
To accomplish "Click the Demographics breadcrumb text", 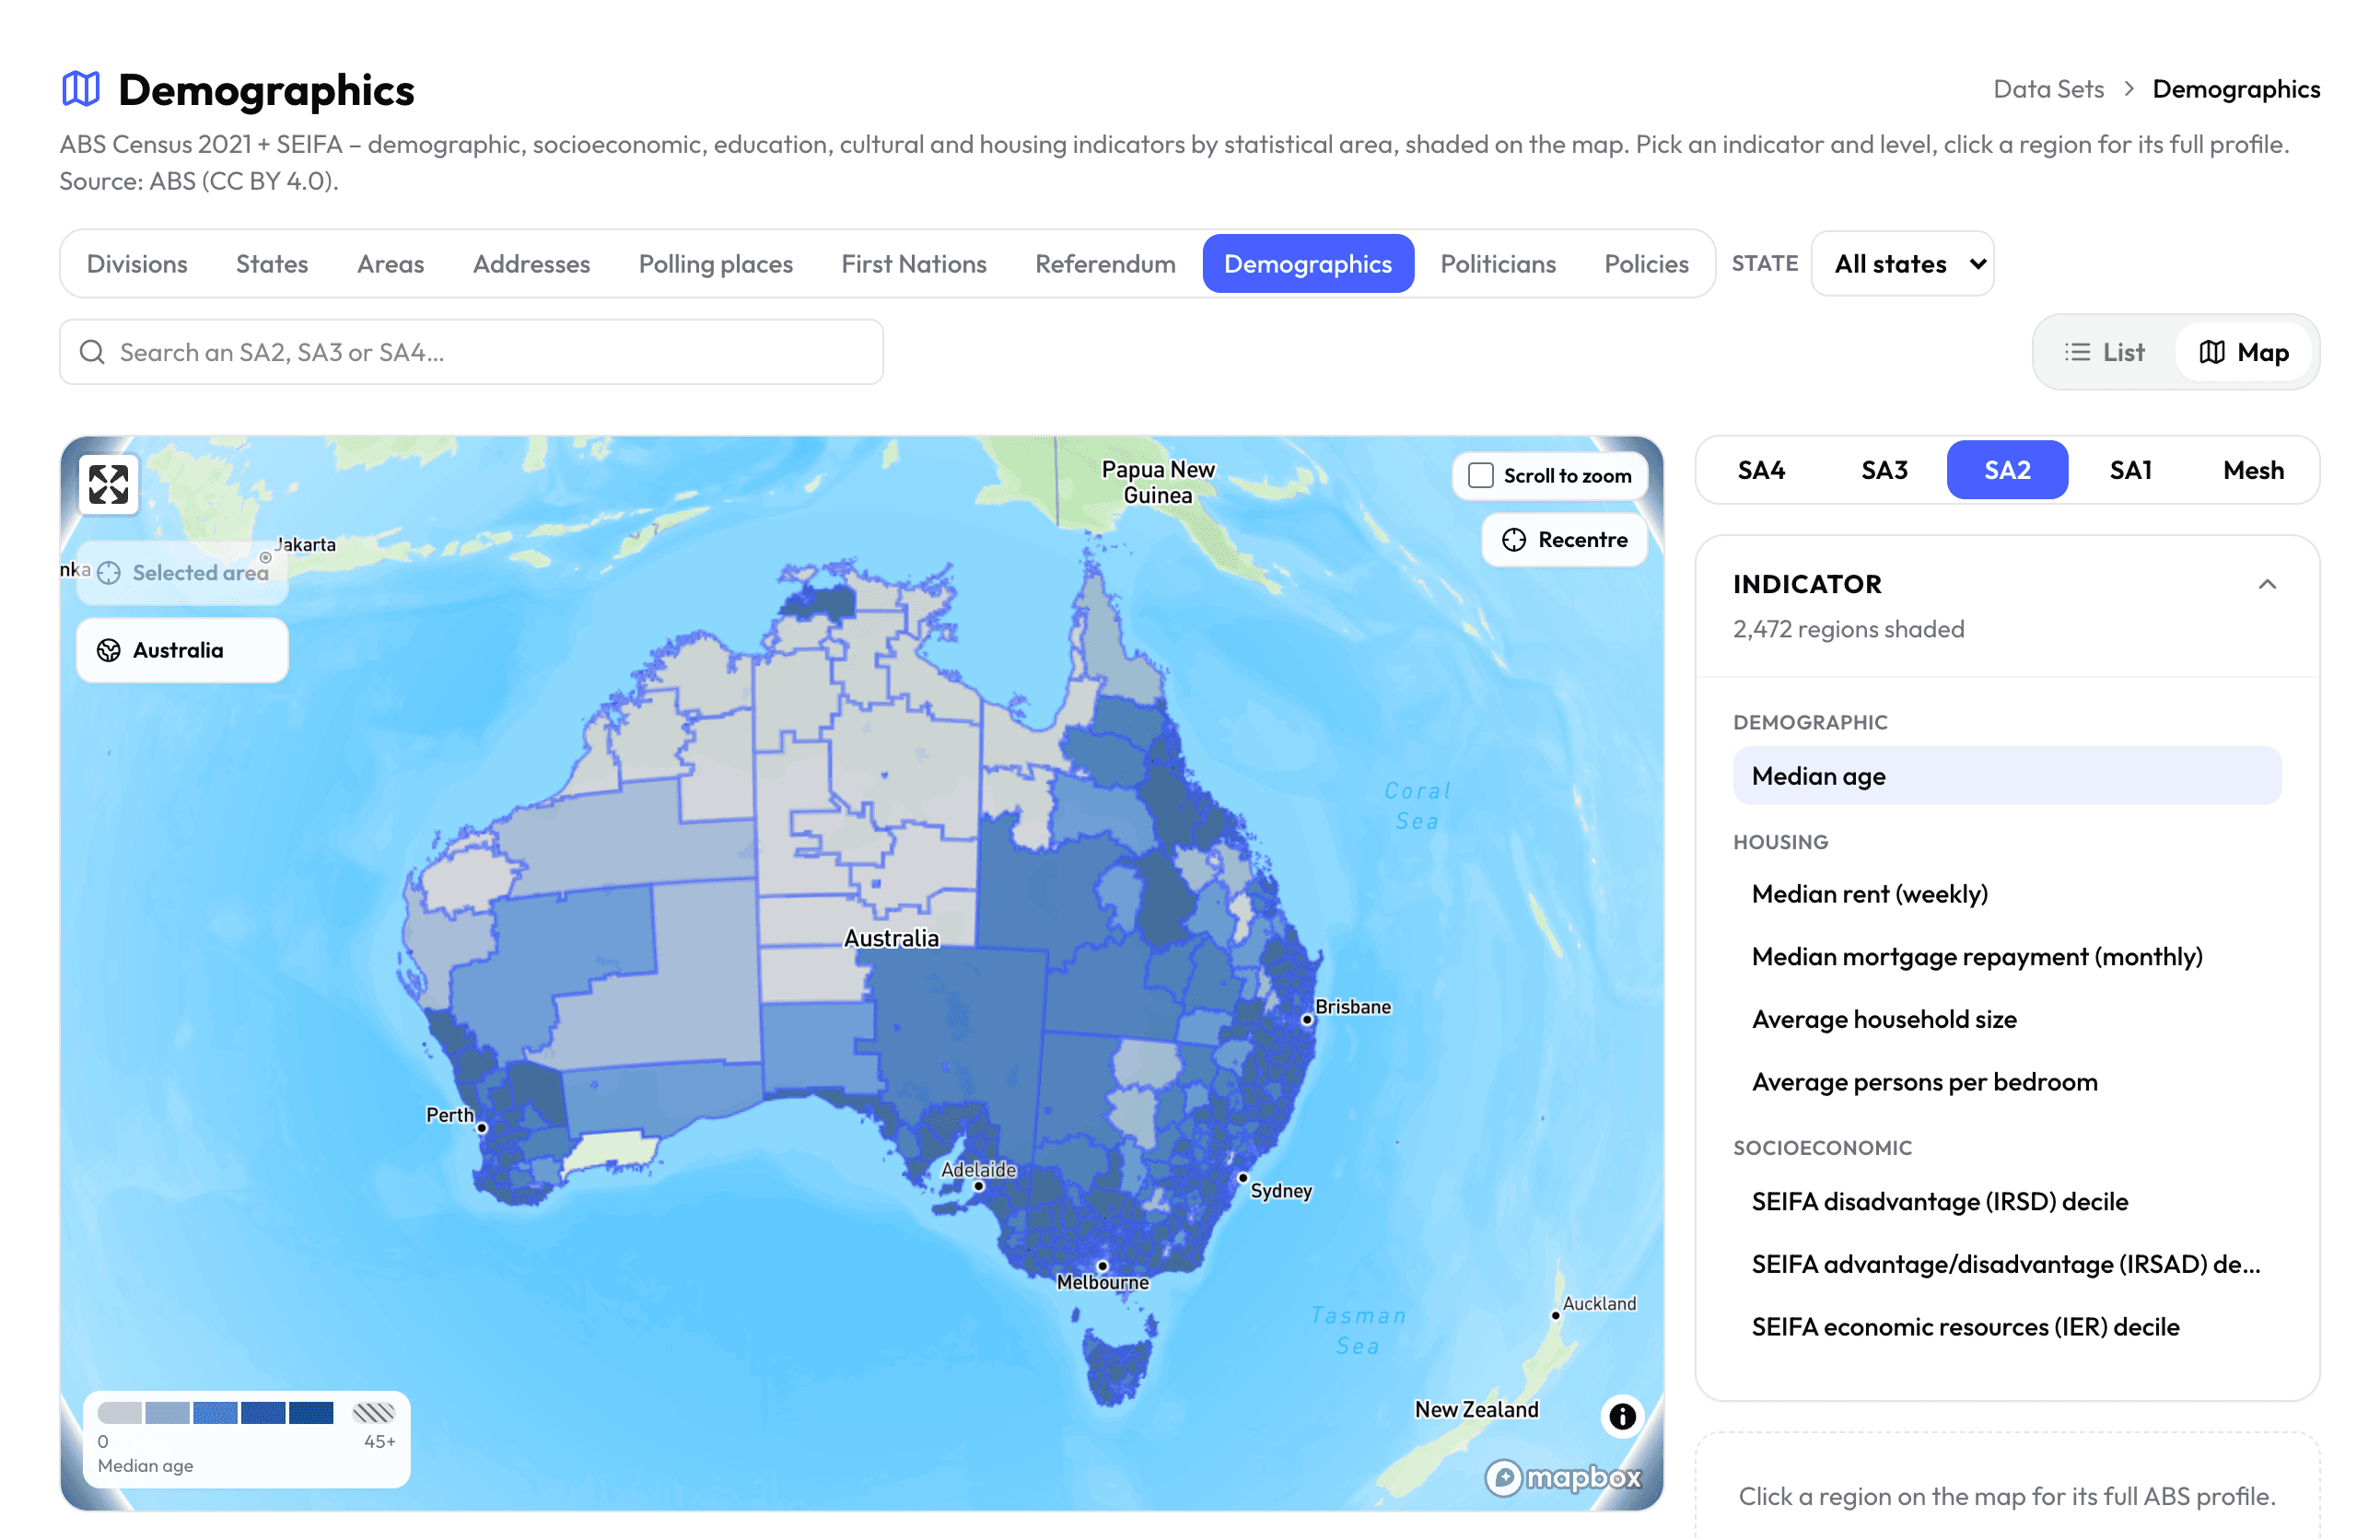I will pyautogui.click(x=2236, y=89).
